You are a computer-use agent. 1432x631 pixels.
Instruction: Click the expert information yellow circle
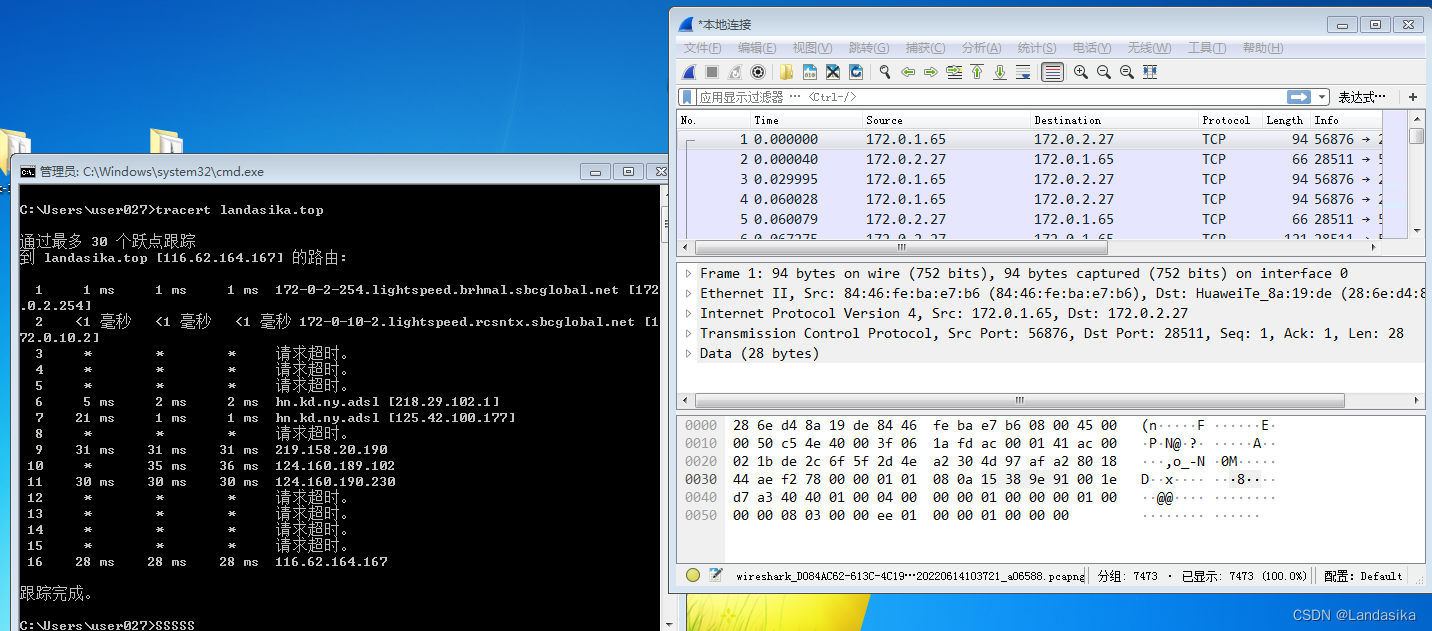point(693,575)
